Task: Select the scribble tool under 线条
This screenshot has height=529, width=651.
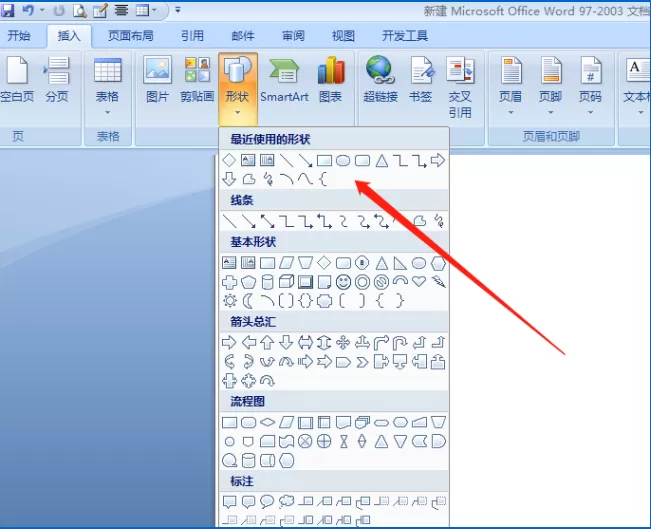Action: click(439, 221)
